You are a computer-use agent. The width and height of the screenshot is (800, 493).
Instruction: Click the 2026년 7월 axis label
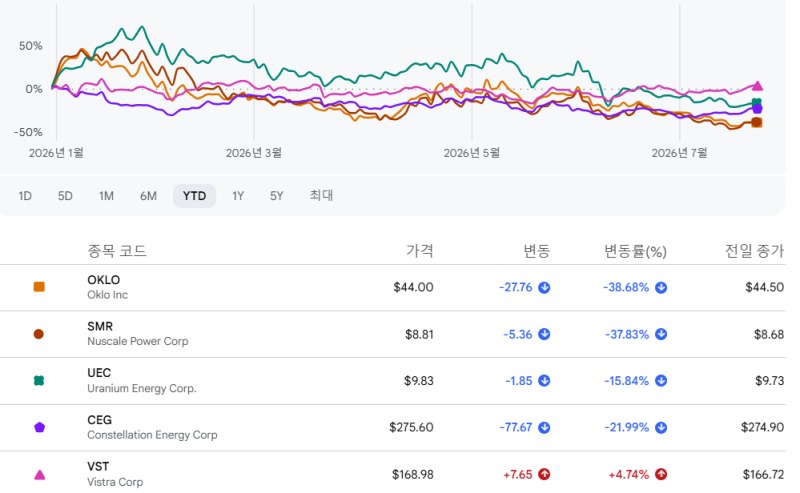(679, 153)
